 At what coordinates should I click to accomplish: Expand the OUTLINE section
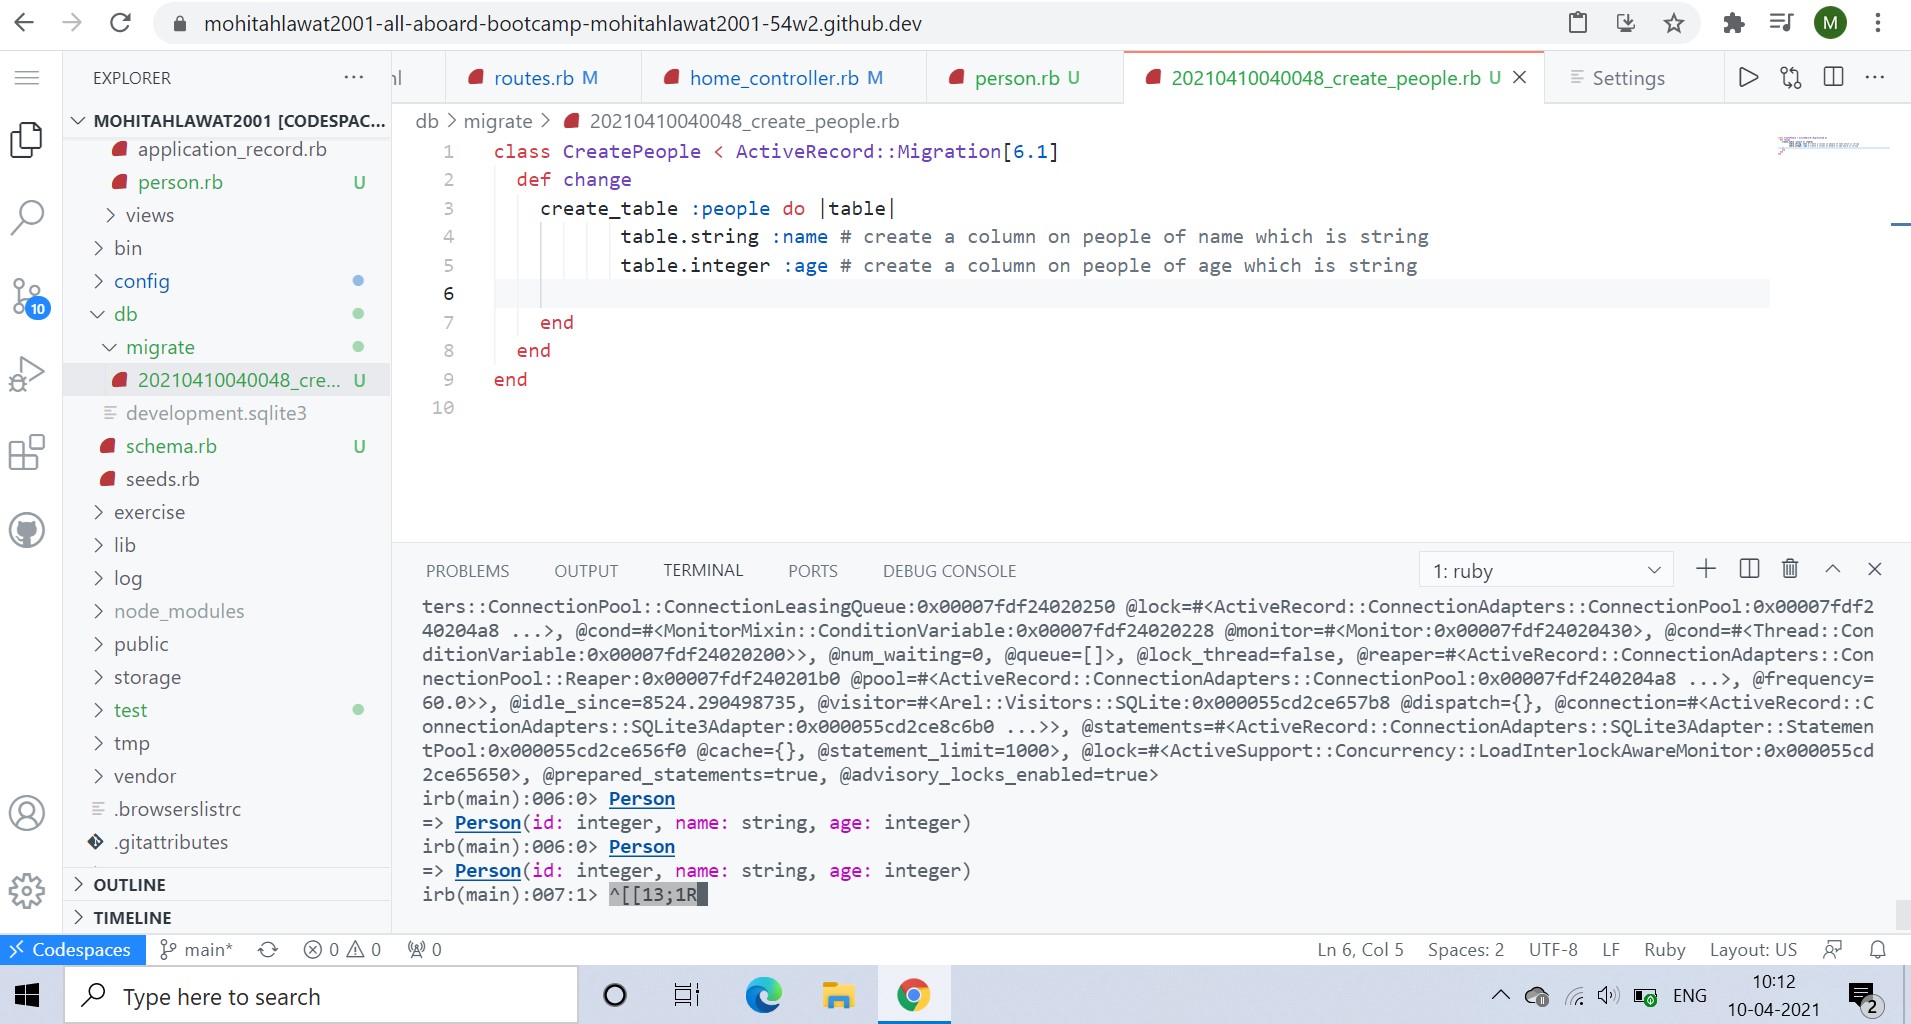130,884
